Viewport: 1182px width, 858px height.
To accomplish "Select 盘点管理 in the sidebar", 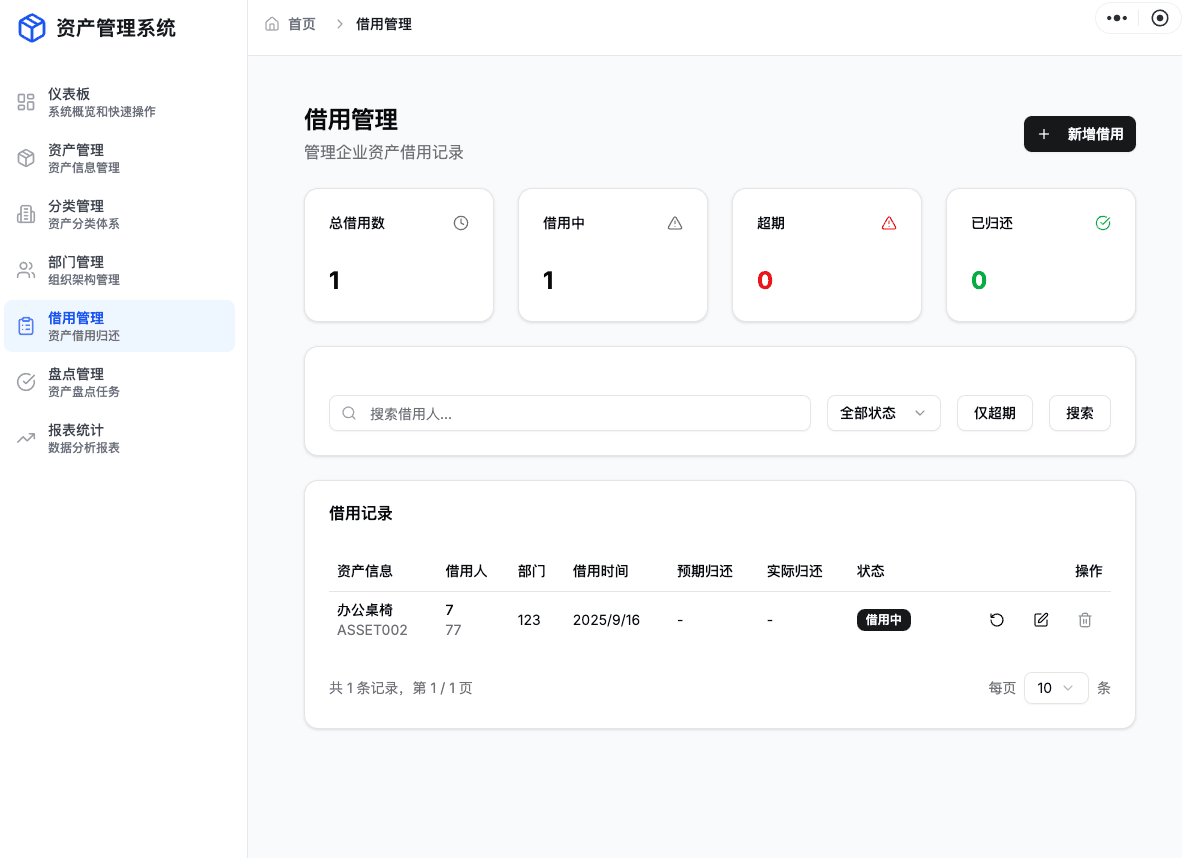I will [119, 382].
